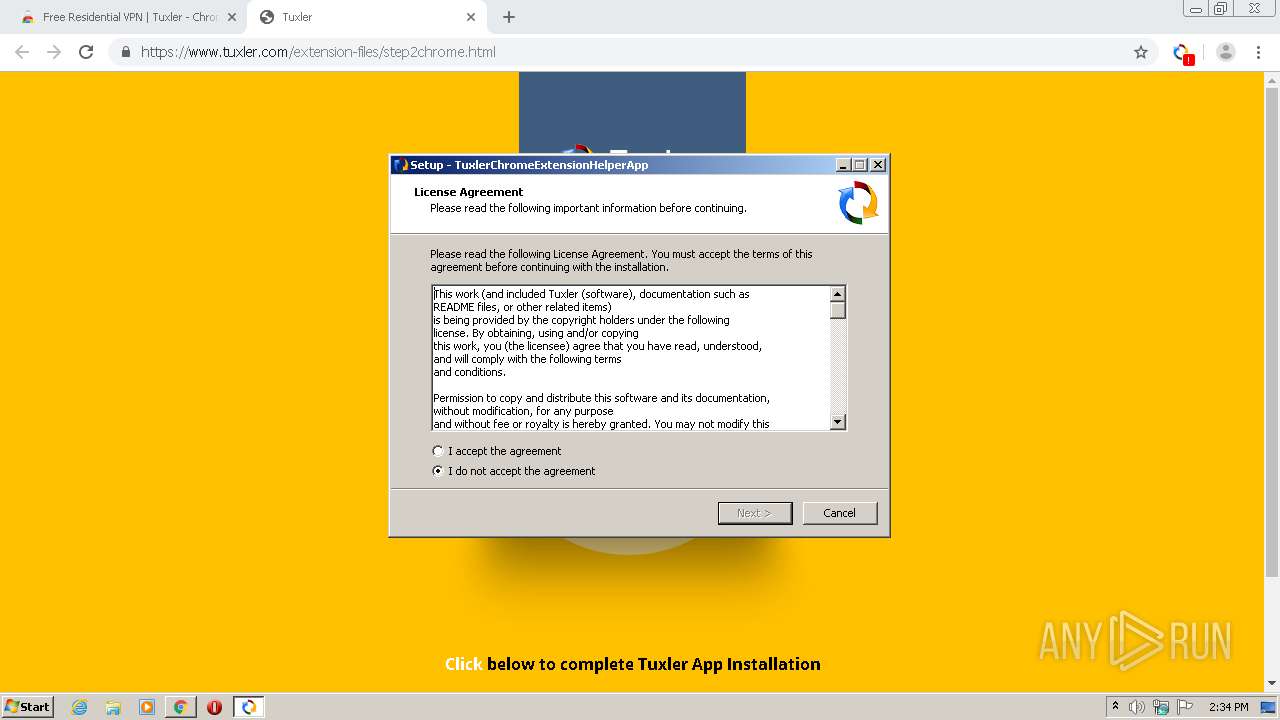Restore down the Chrome window
This screenshot has height=720, width=1280.
point(1221,9)
